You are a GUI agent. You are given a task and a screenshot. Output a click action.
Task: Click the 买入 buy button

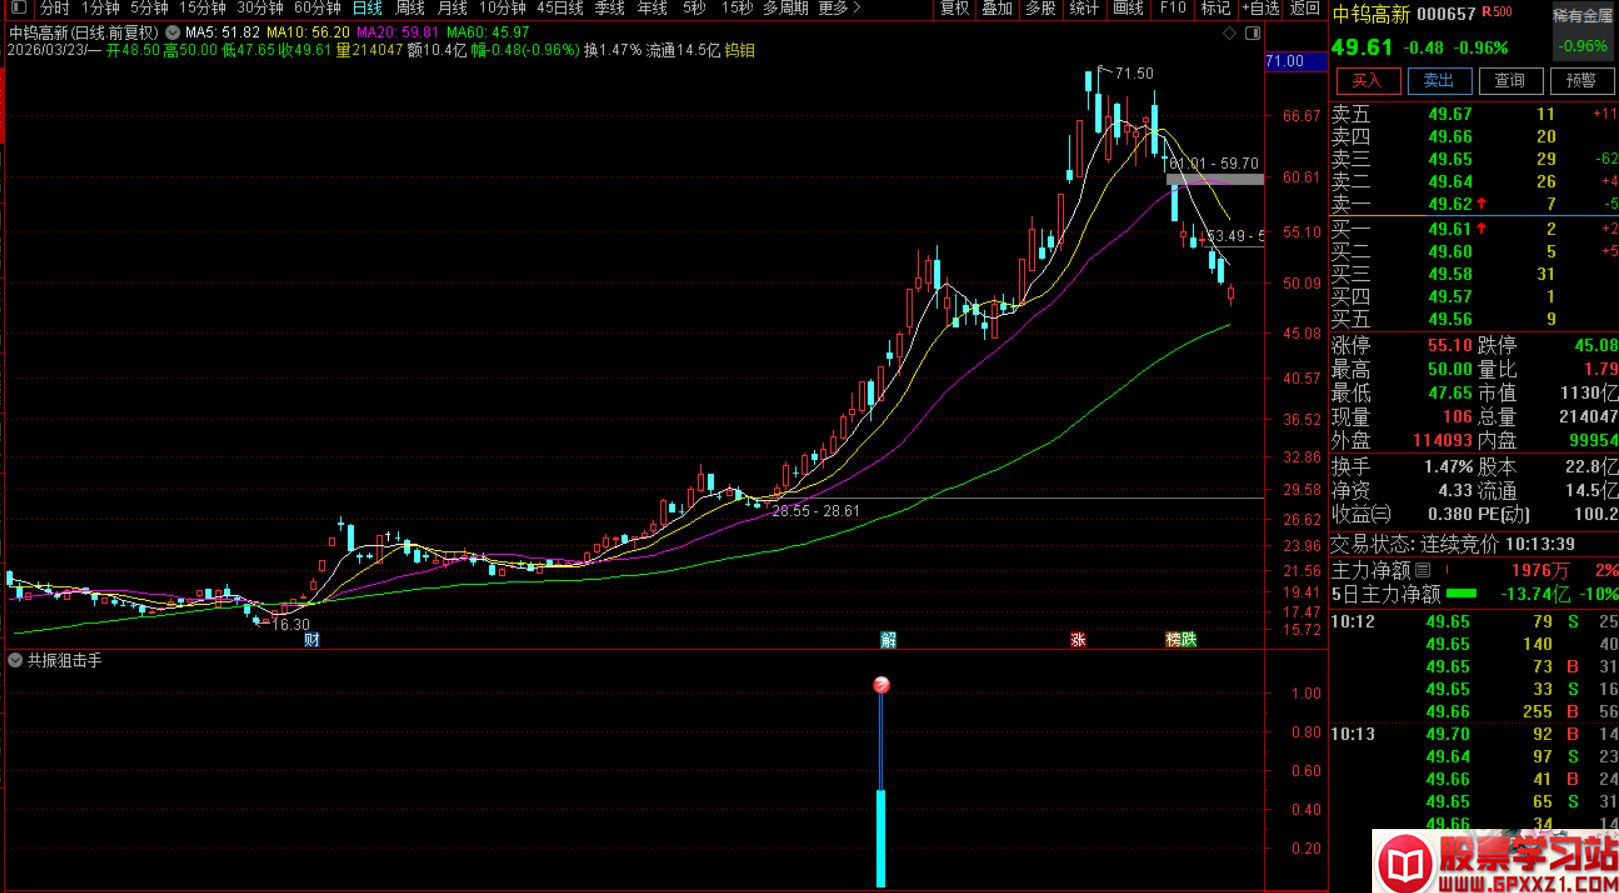(x=1367, y=81)
